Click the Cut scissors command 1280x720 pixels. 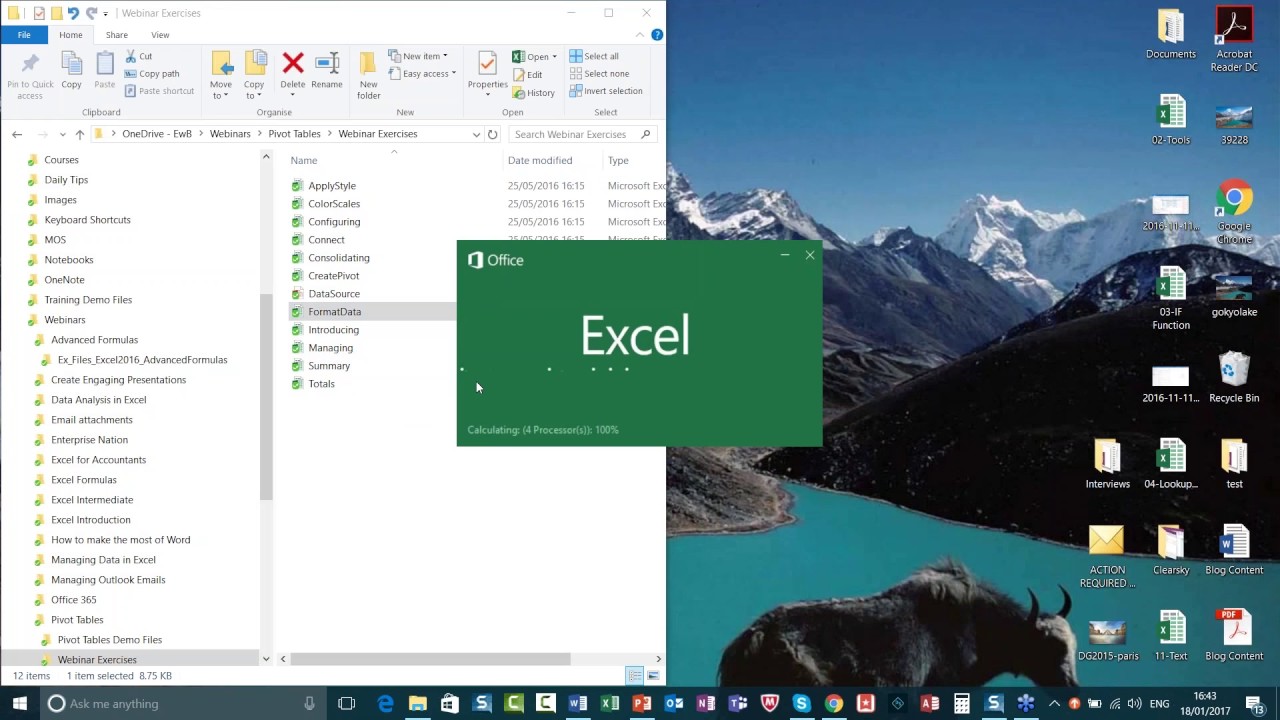(139, 56)
